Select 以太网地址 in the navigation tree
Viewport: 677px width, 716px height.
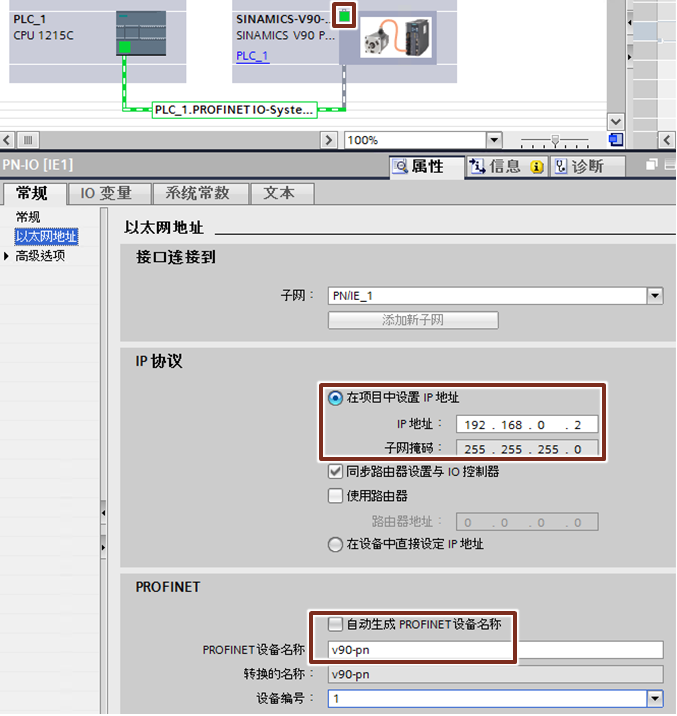[x=46, y=237]
